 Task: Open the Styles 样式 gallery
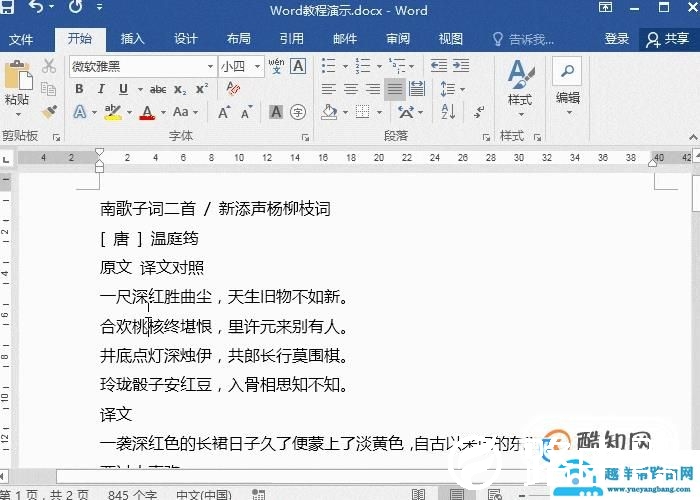(x=521, y=88)
